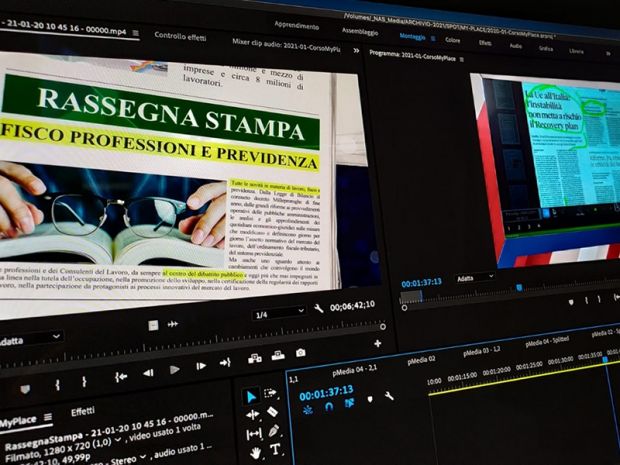Add marker in the Program monitor
The image size is (620, 465).
[x=571, y=302]
